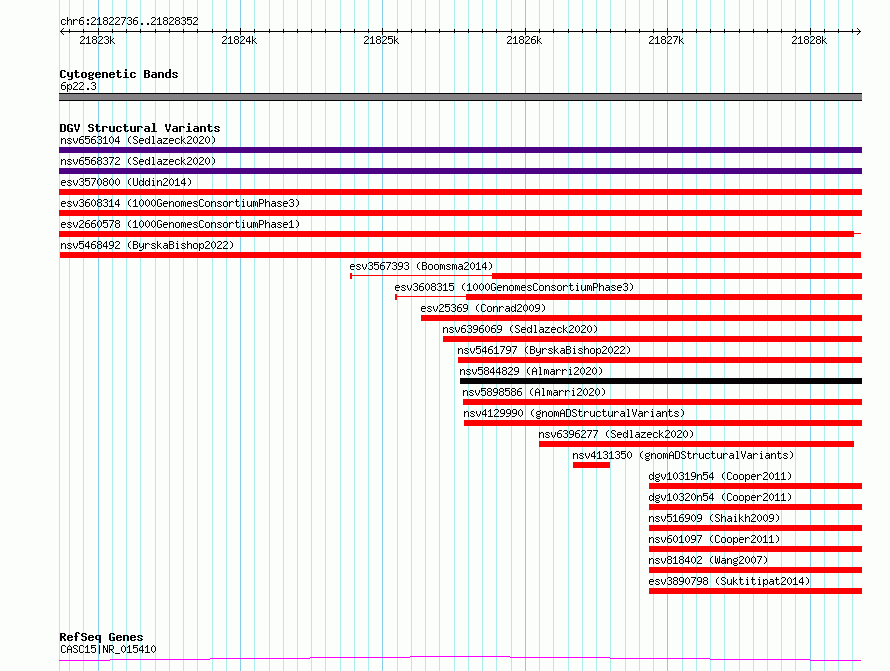Select the esv3567393 thick red bar
Image resolution: width=890 pixels, height=671 pixels.
tap(677, 276)
